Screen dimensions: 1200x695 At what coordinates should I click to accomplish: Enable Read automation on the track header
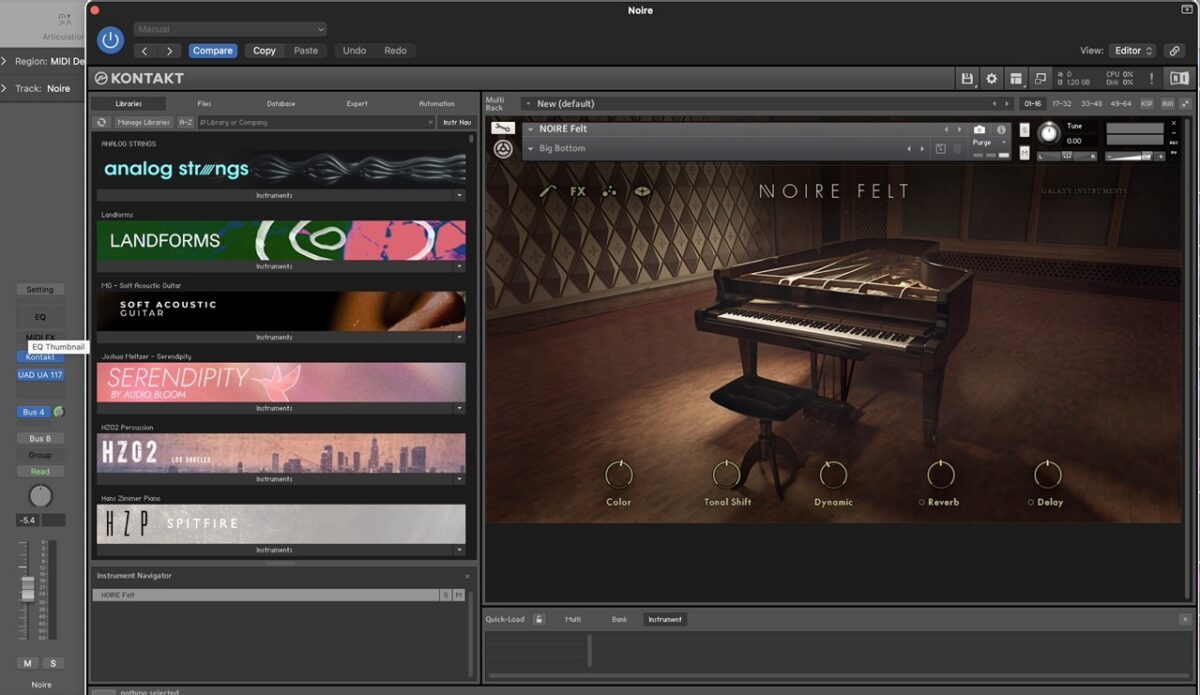40,471
